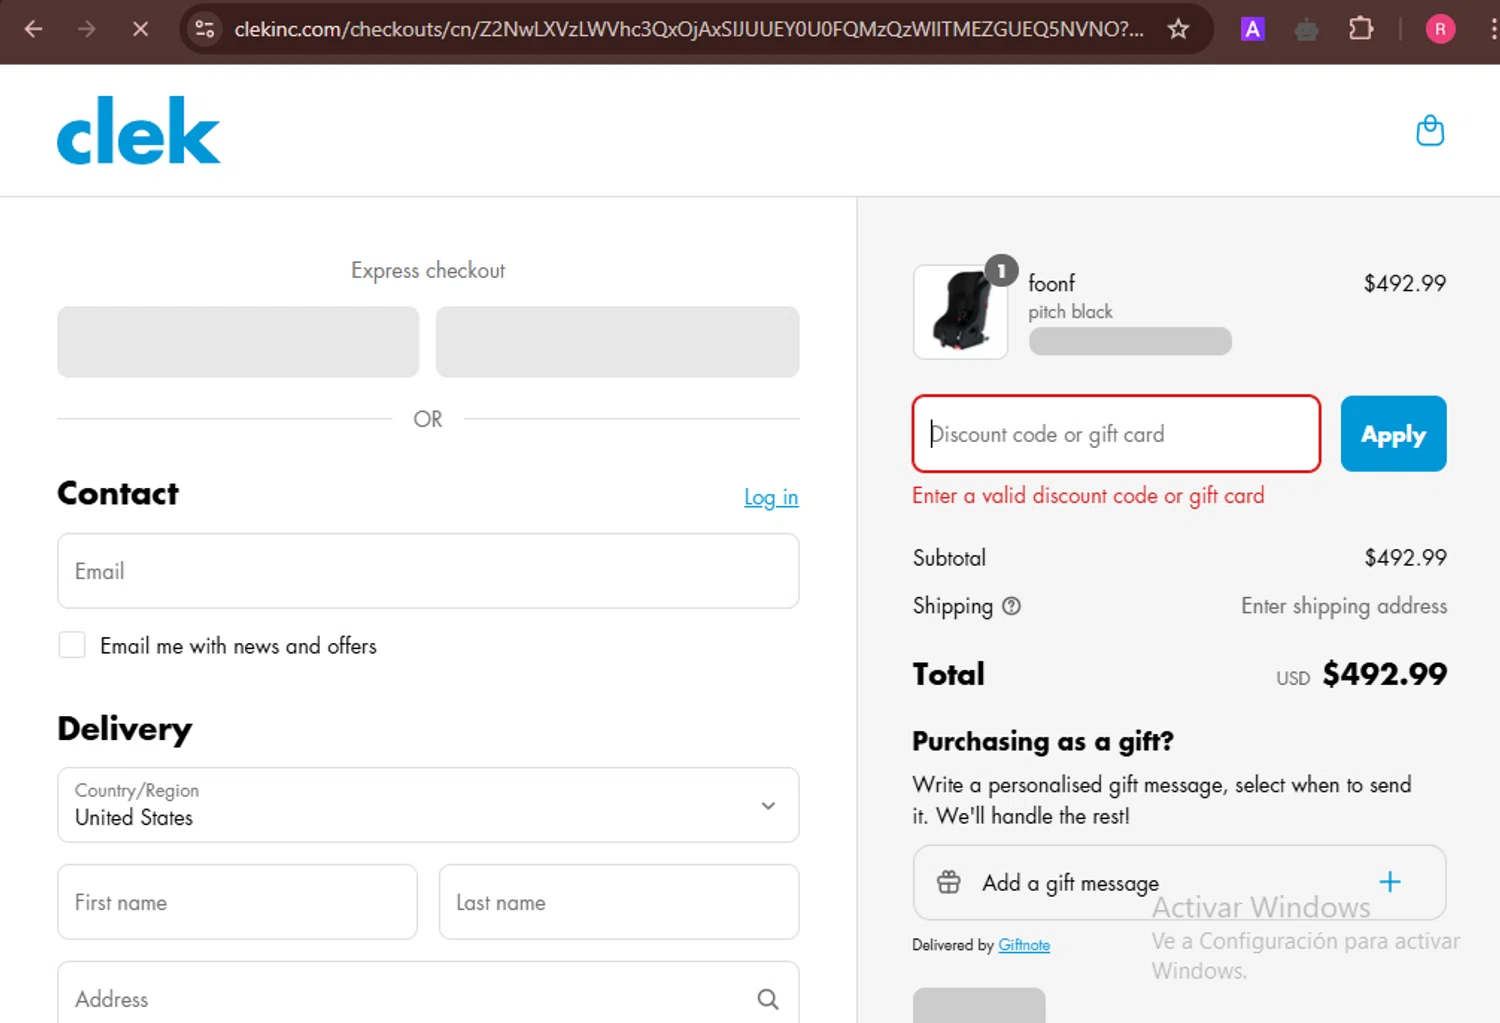Click the pitch black variant text
Screen dimensions: 1500x1023
1070,312
